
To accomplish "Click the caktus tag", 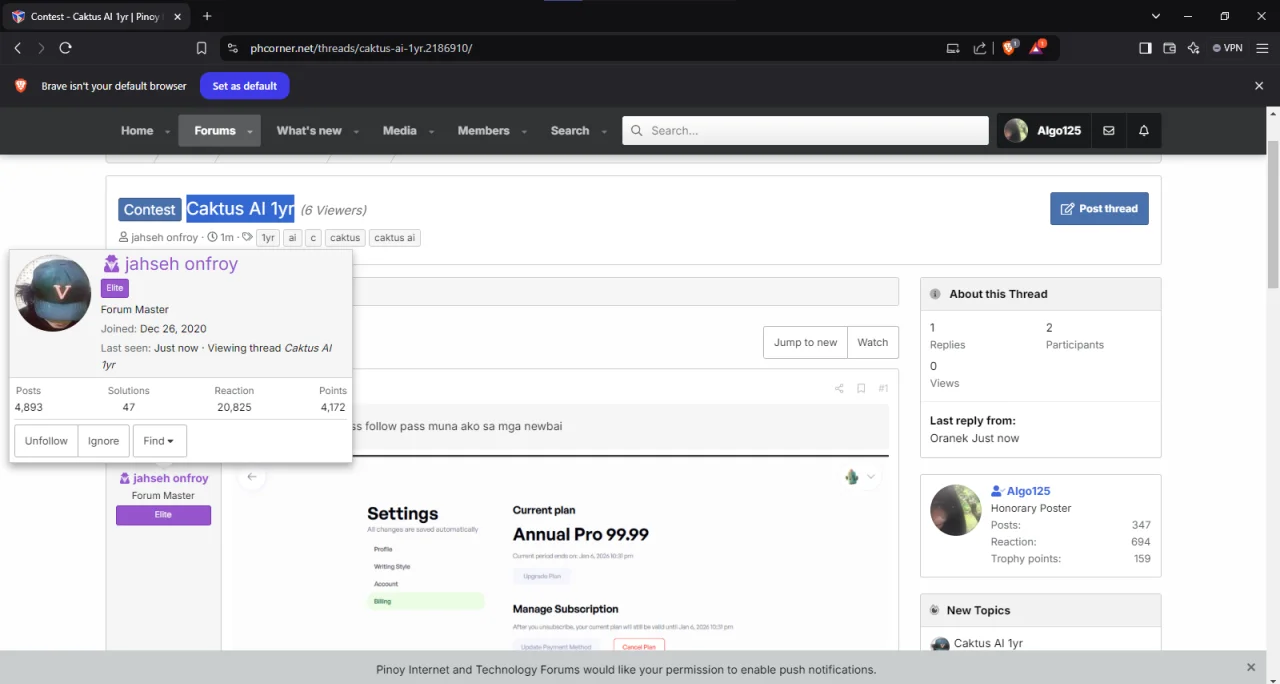I will (345, 238).
